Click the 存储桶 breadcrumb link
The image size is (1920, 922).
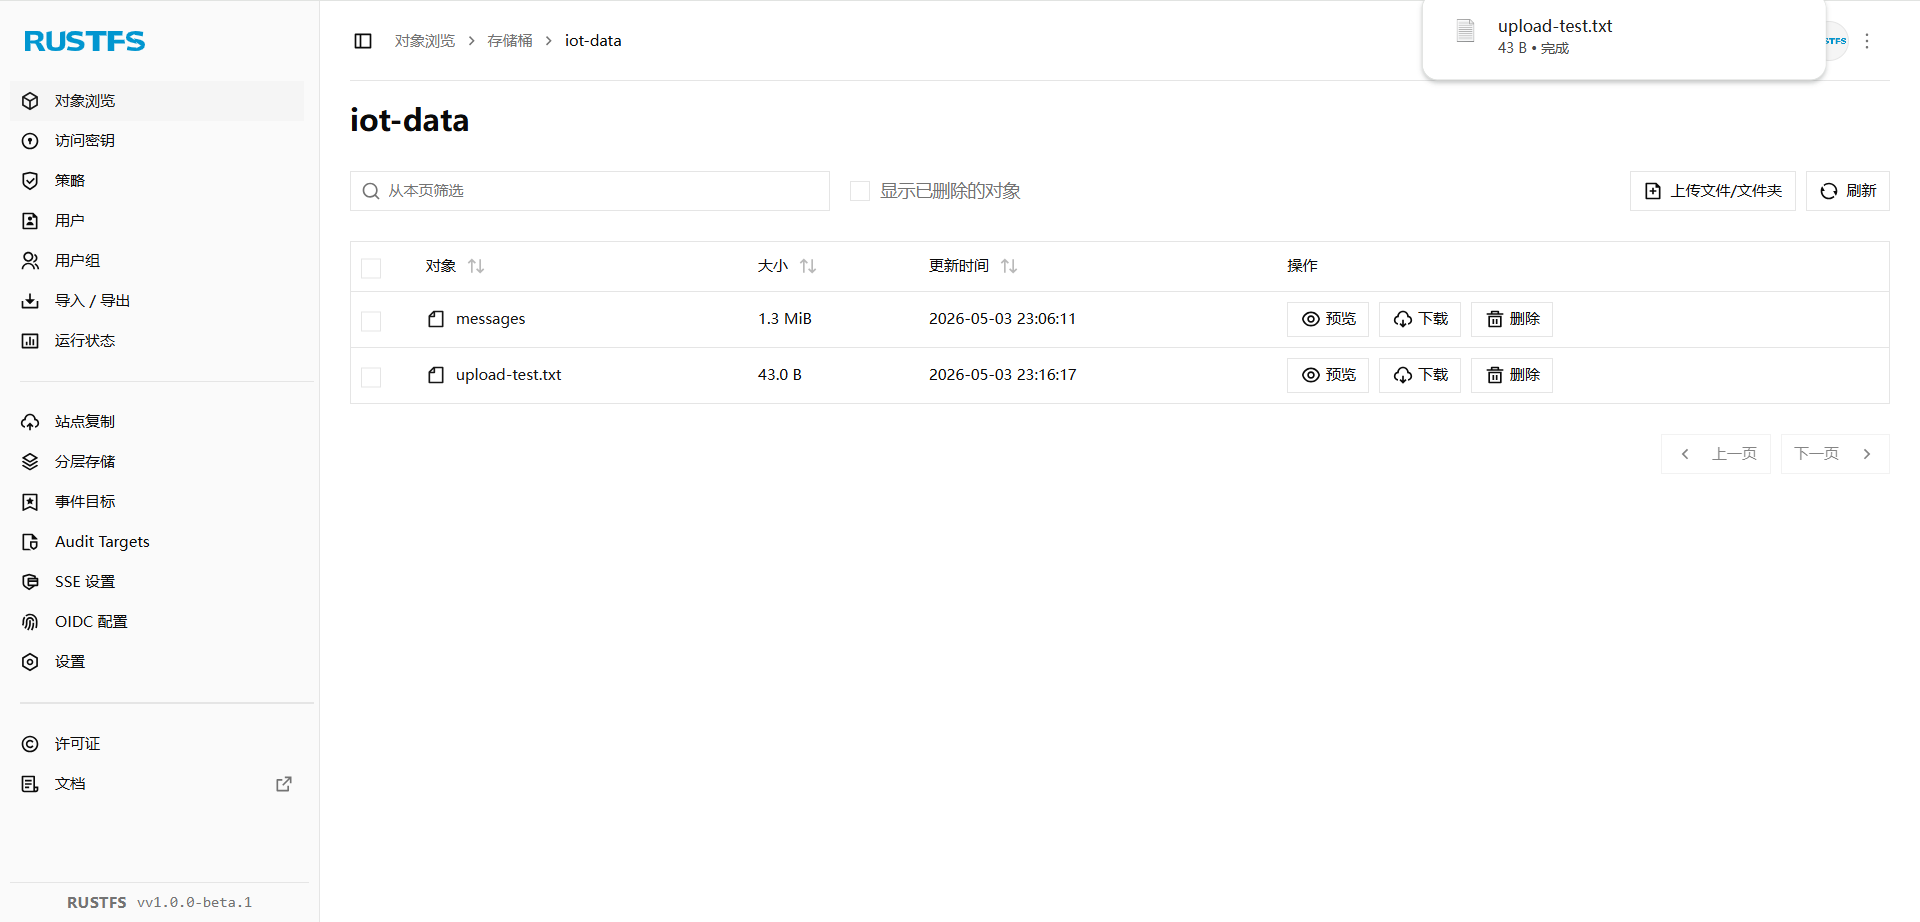(x=510, y=41)
